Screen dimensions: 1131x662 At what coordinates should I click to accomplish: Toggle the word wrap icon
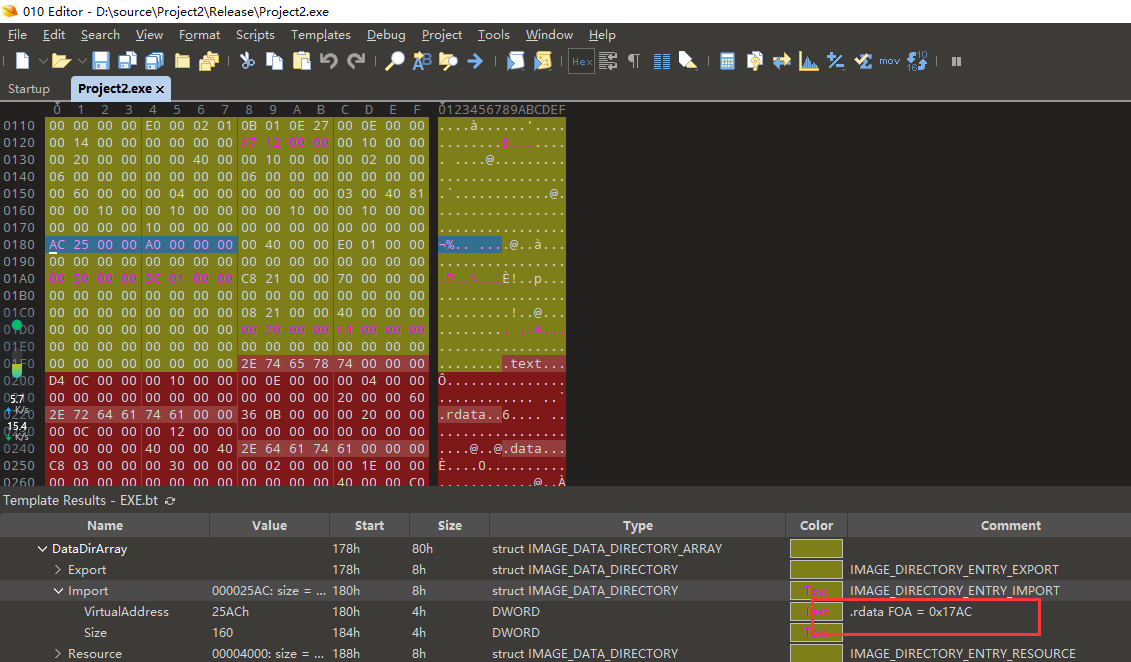coord(608,61)
